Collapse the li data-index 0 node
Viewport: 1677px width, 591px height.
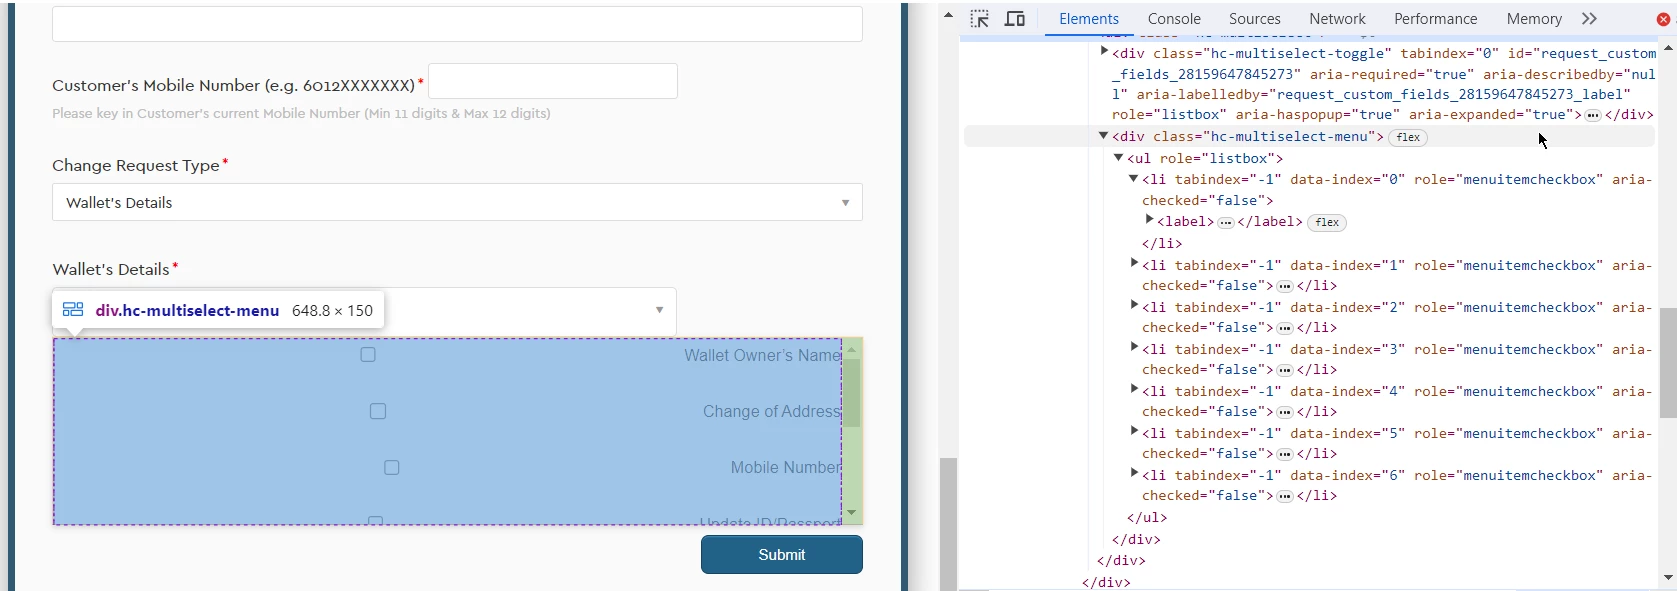(1134, 179)
